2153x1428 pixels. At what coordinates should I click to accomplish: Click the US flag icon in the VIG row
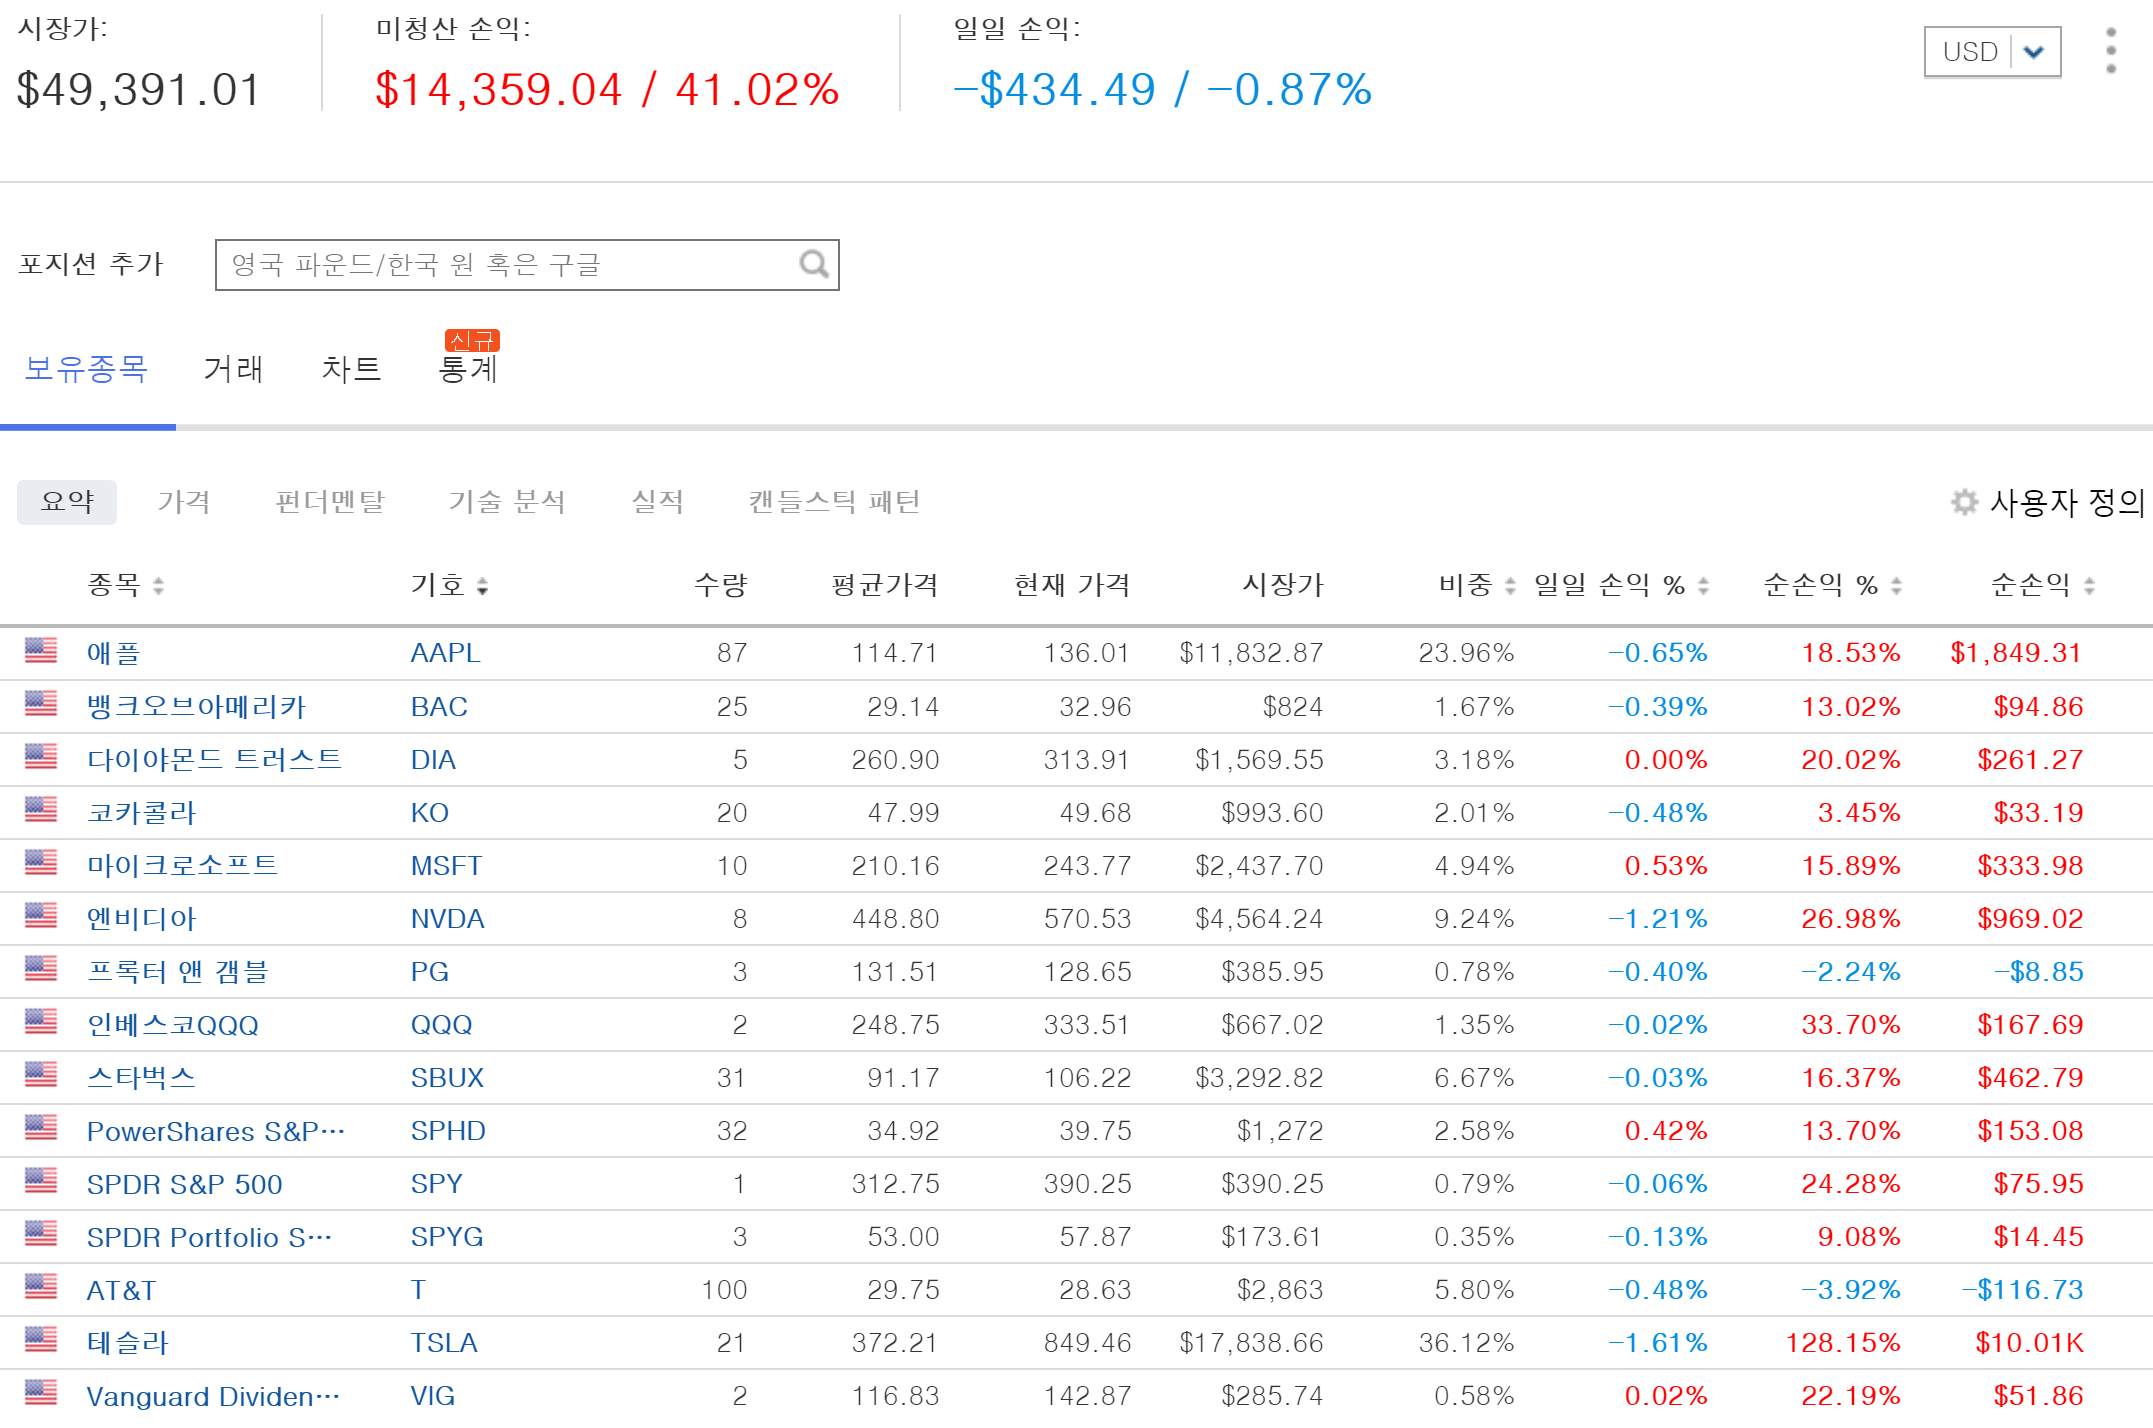41,1392
